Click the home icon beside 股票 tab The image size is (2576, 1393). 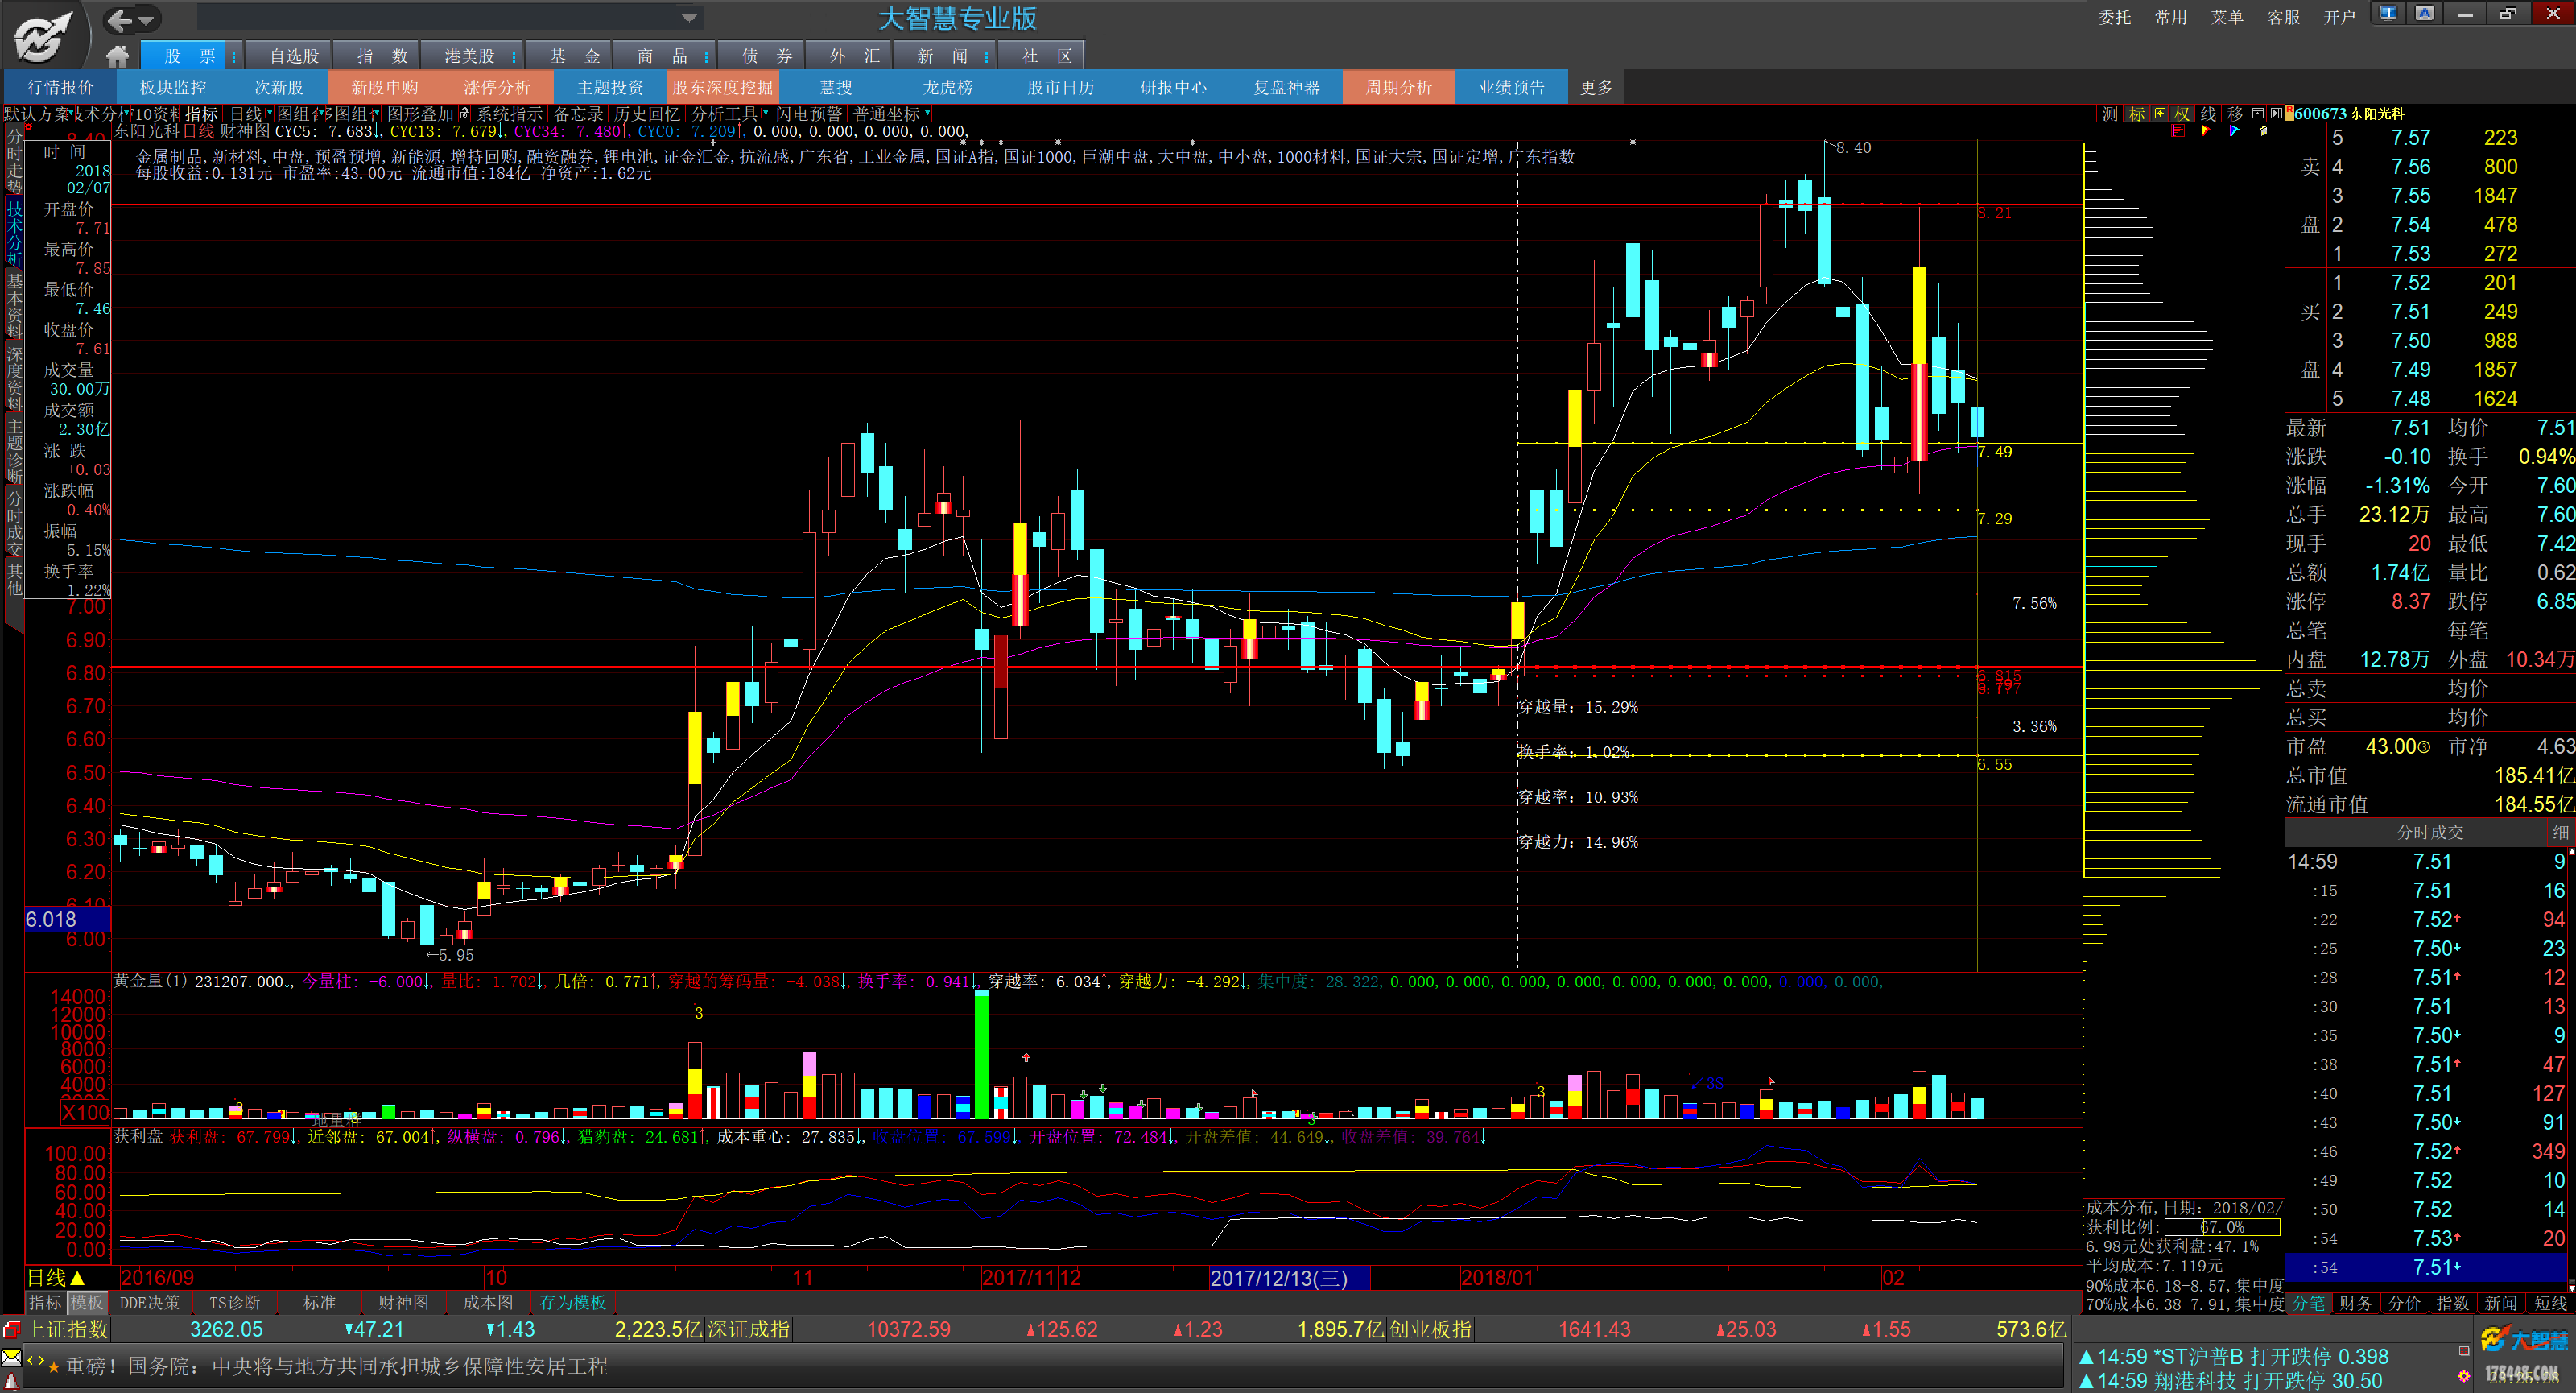pos(118,56)
